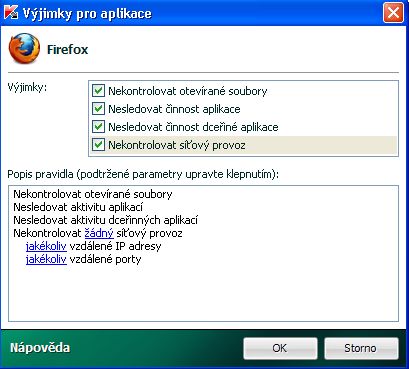
Task: Click jakékoliv link for vzdálené IP adresy
Action: coord(46,246)
